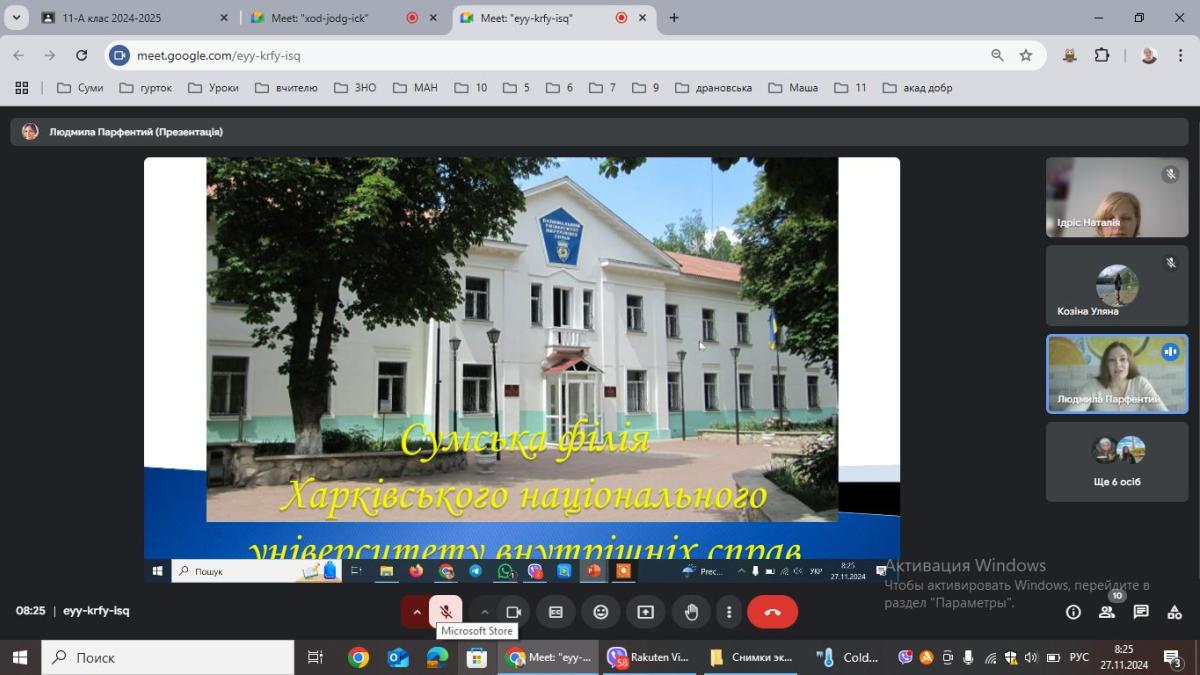Open the Chrome profile avatar
This screenshot has width=1200, height=675.
coord(1149,56)
